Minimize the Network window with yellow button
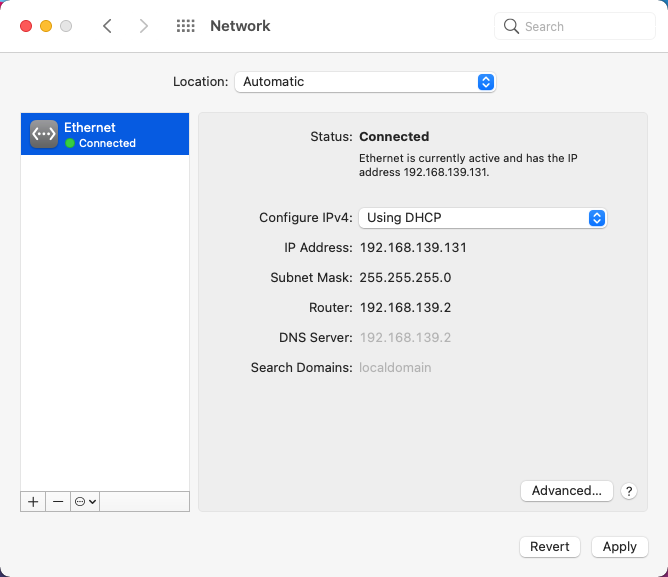668x577 pixels. point(46,26)
